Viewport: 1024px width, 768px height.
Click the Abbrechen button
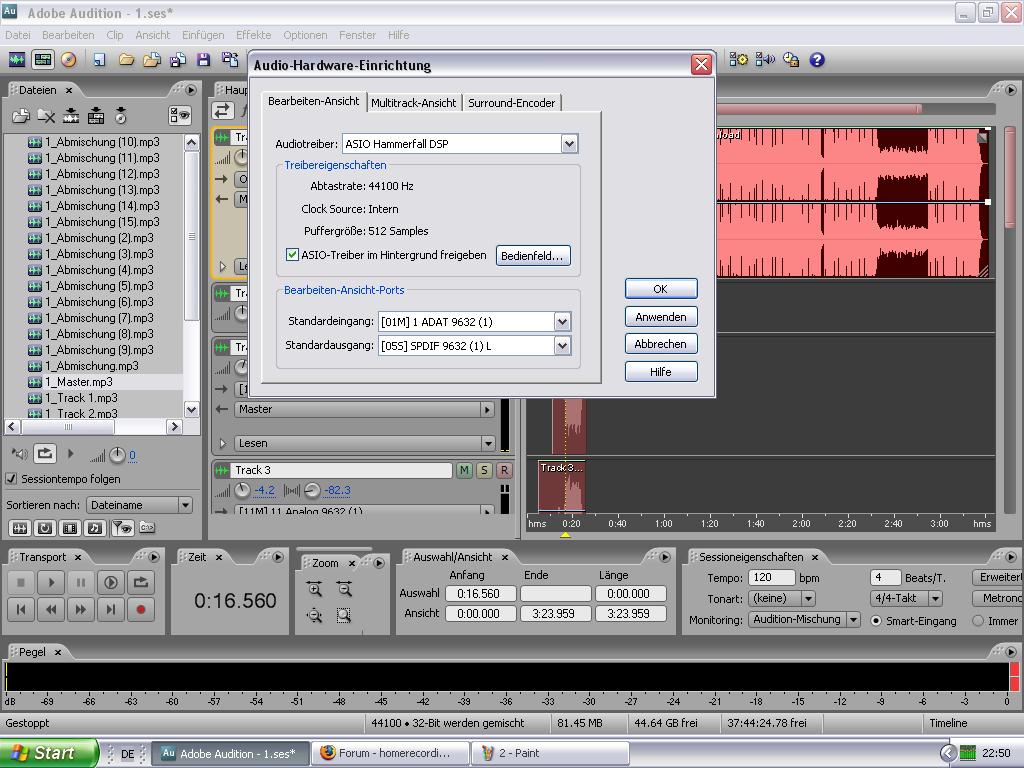coord(661,344)
